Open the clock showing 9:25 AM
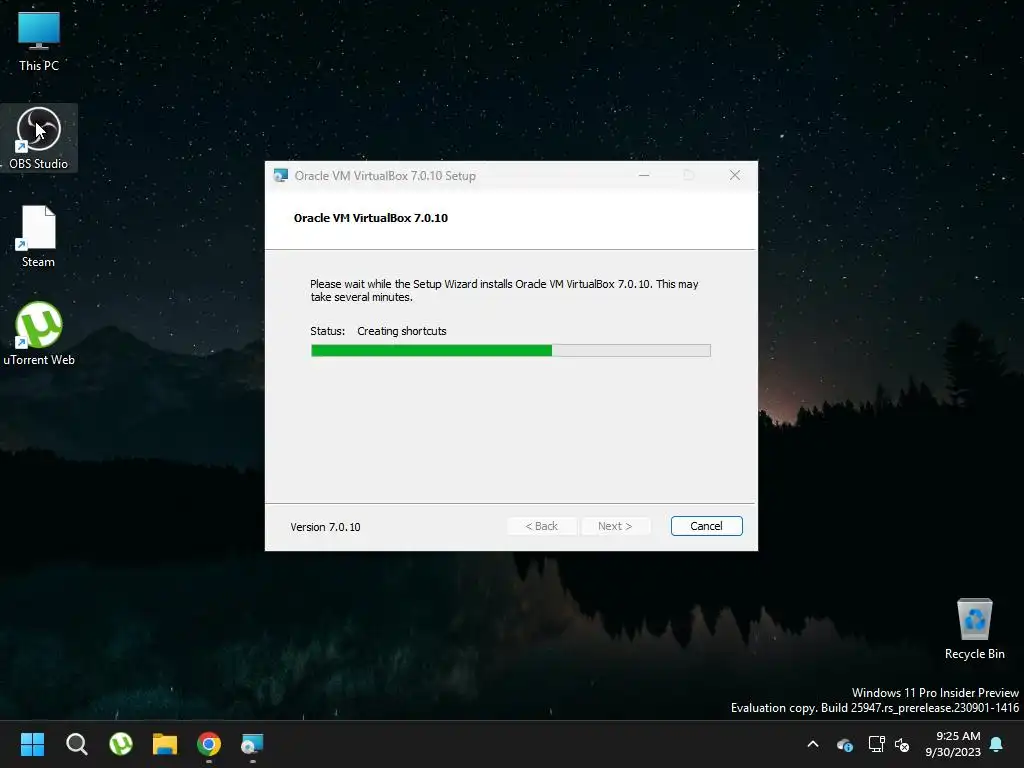The width and height of the screenshot is (1024, 768). [x=953, y=744]
